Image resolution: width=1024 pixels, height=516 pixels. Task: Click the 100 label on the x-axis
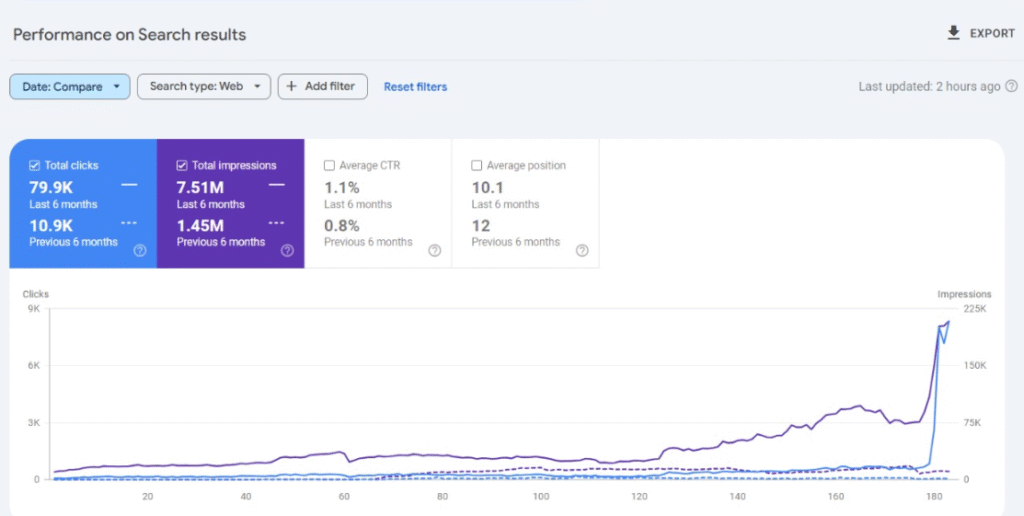(541, 497)
